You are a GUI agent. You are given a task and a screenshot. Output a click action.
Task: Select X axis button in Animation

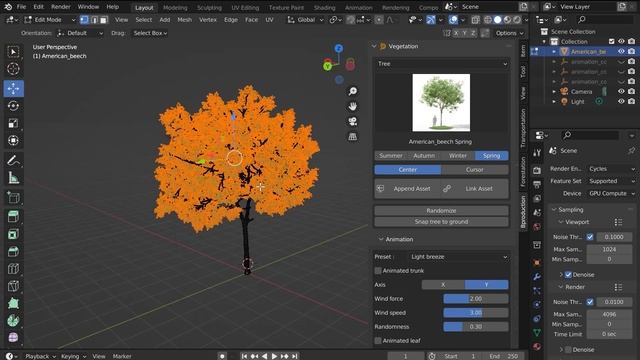pyautogui.click(x=443, y=284)
